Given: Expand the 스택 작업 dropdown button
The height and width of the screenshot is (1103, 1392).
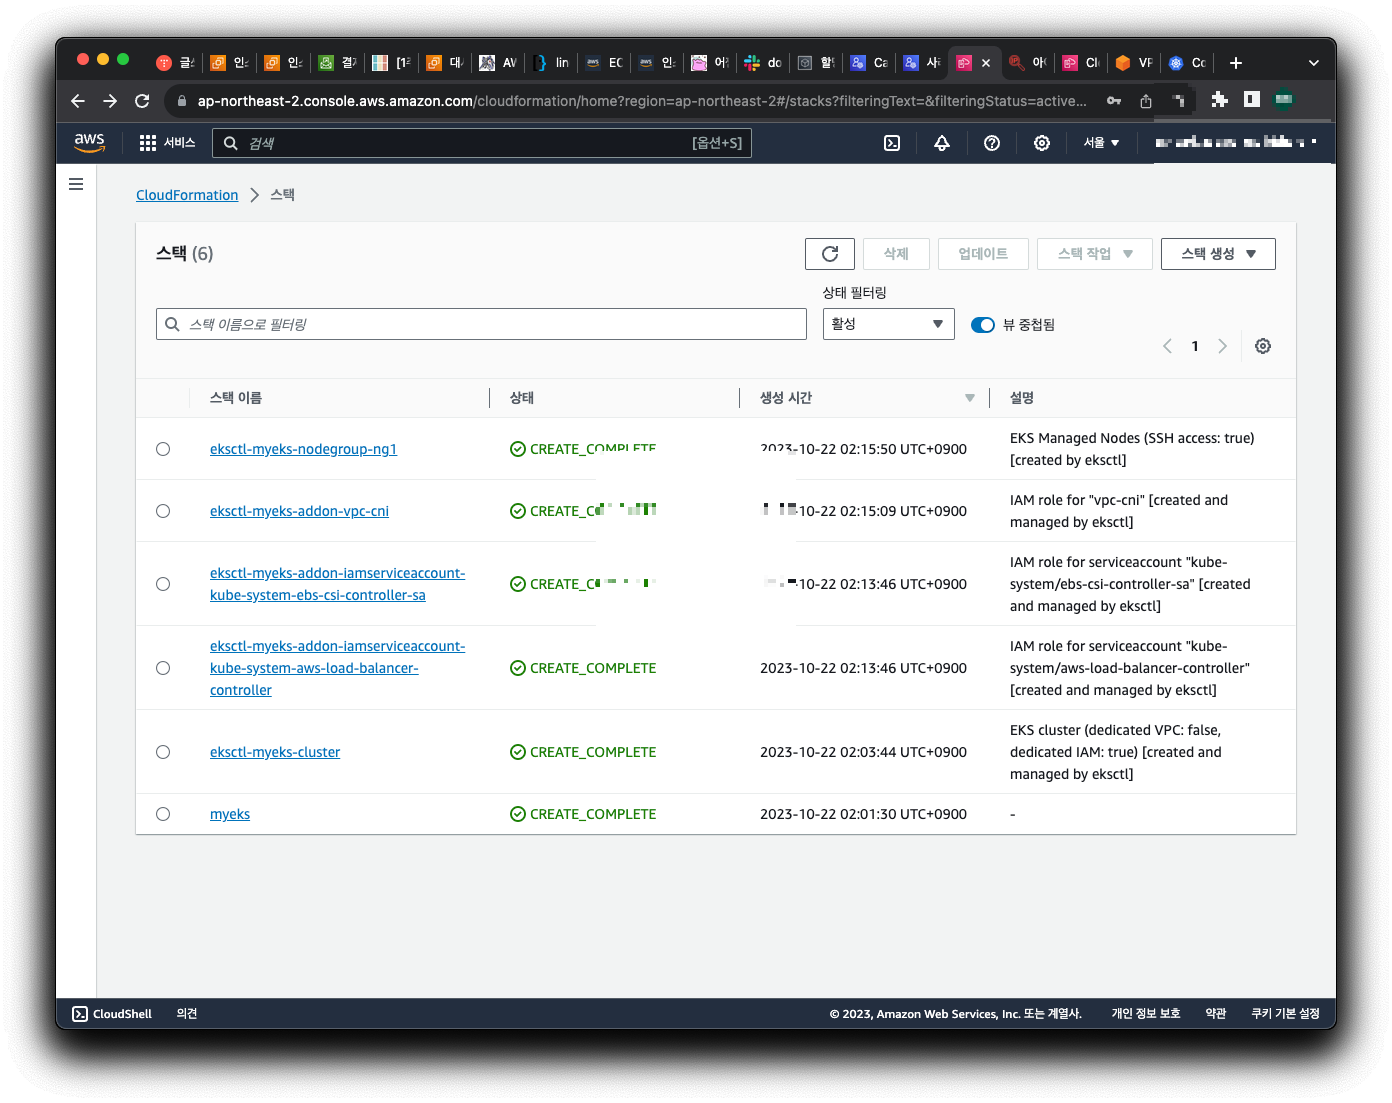Looking at the screenshot, I should [x=1095, y=254].
